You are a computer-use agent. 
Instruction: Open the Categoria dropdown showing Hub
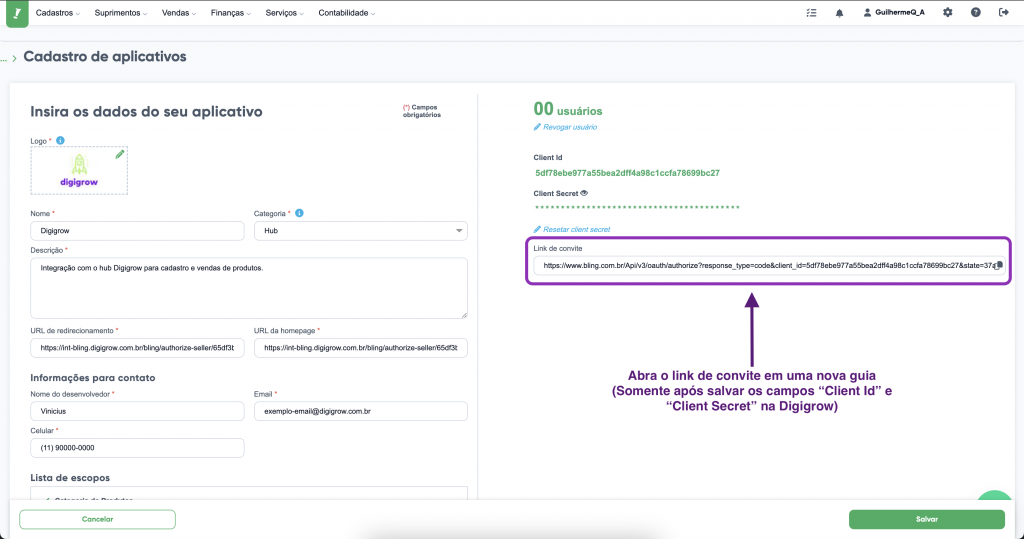pos(360,231)
